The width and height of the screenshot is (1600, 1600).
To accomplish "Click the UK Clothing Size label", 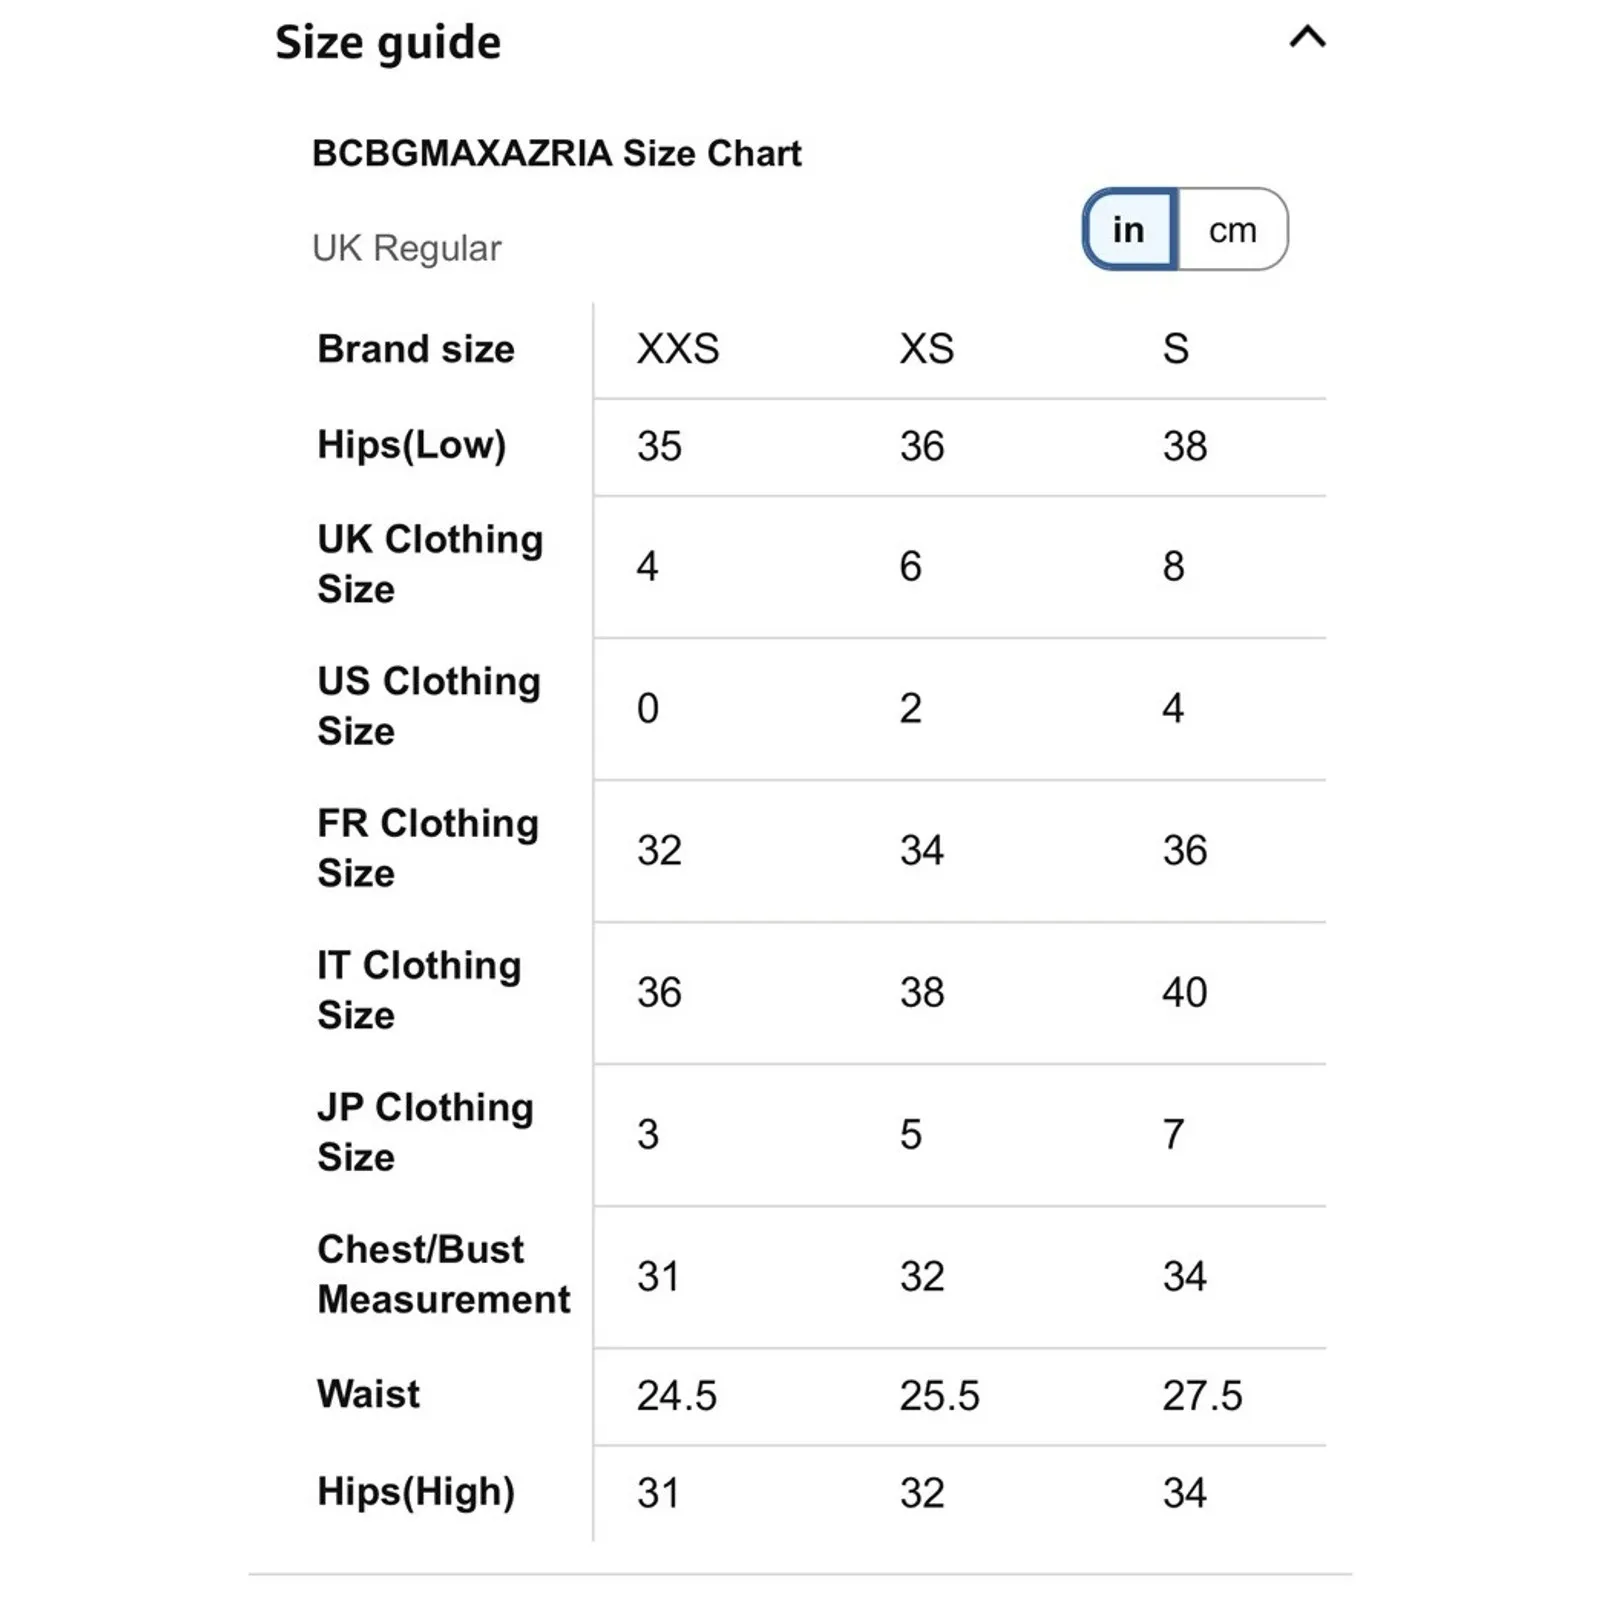I will coord(430,564).
